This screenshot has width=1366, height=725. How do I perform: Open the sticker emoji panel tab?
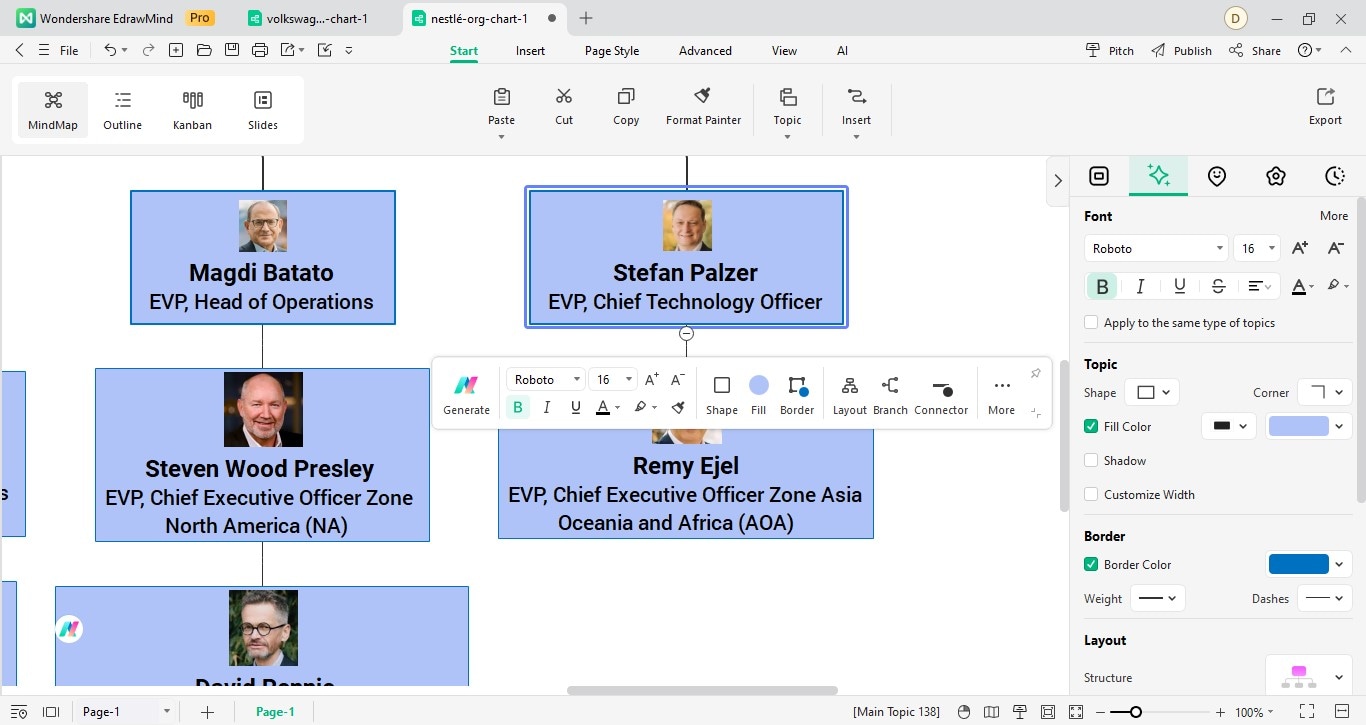1217,176
